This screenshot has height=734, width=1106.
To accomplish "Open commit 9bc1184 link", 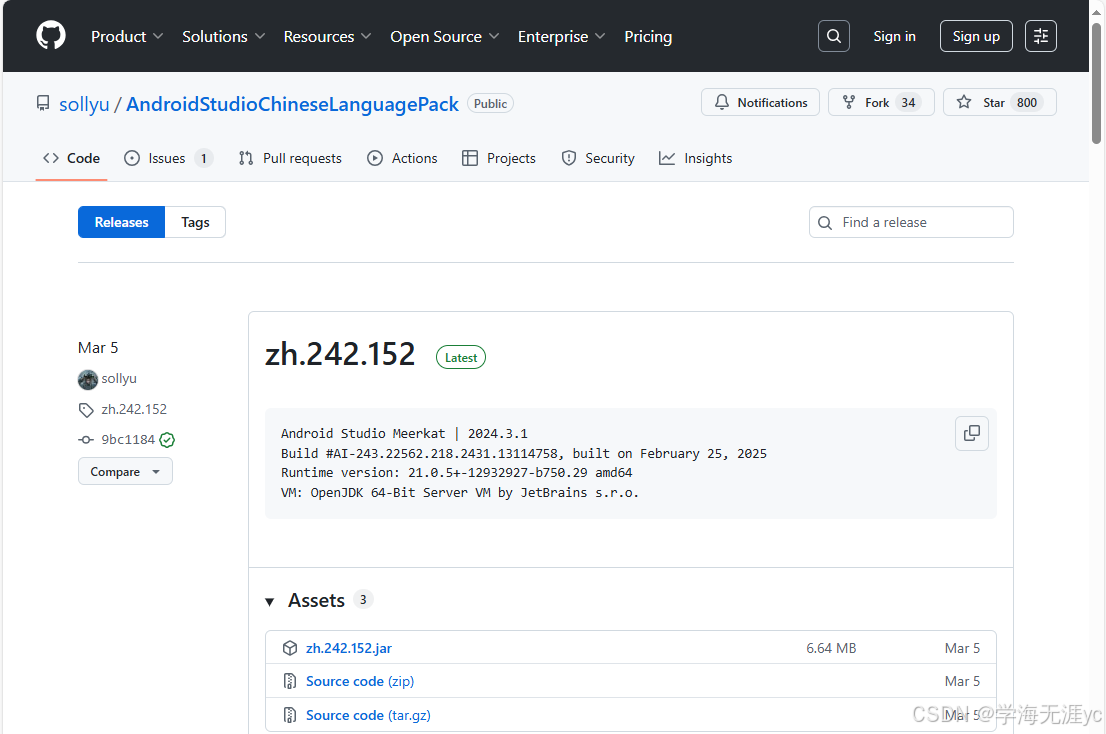I will pyautogui.click(x=128, y=439).
